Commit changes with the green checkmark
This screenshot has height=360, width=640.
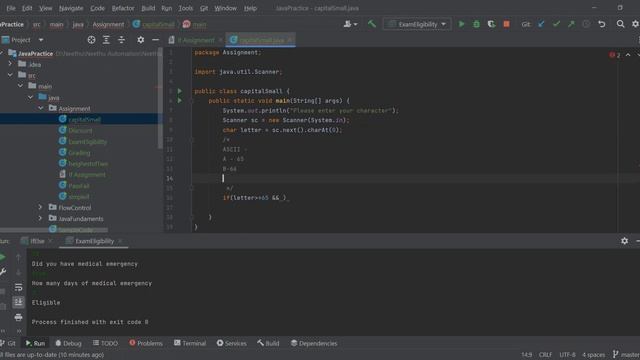[556, 24]
